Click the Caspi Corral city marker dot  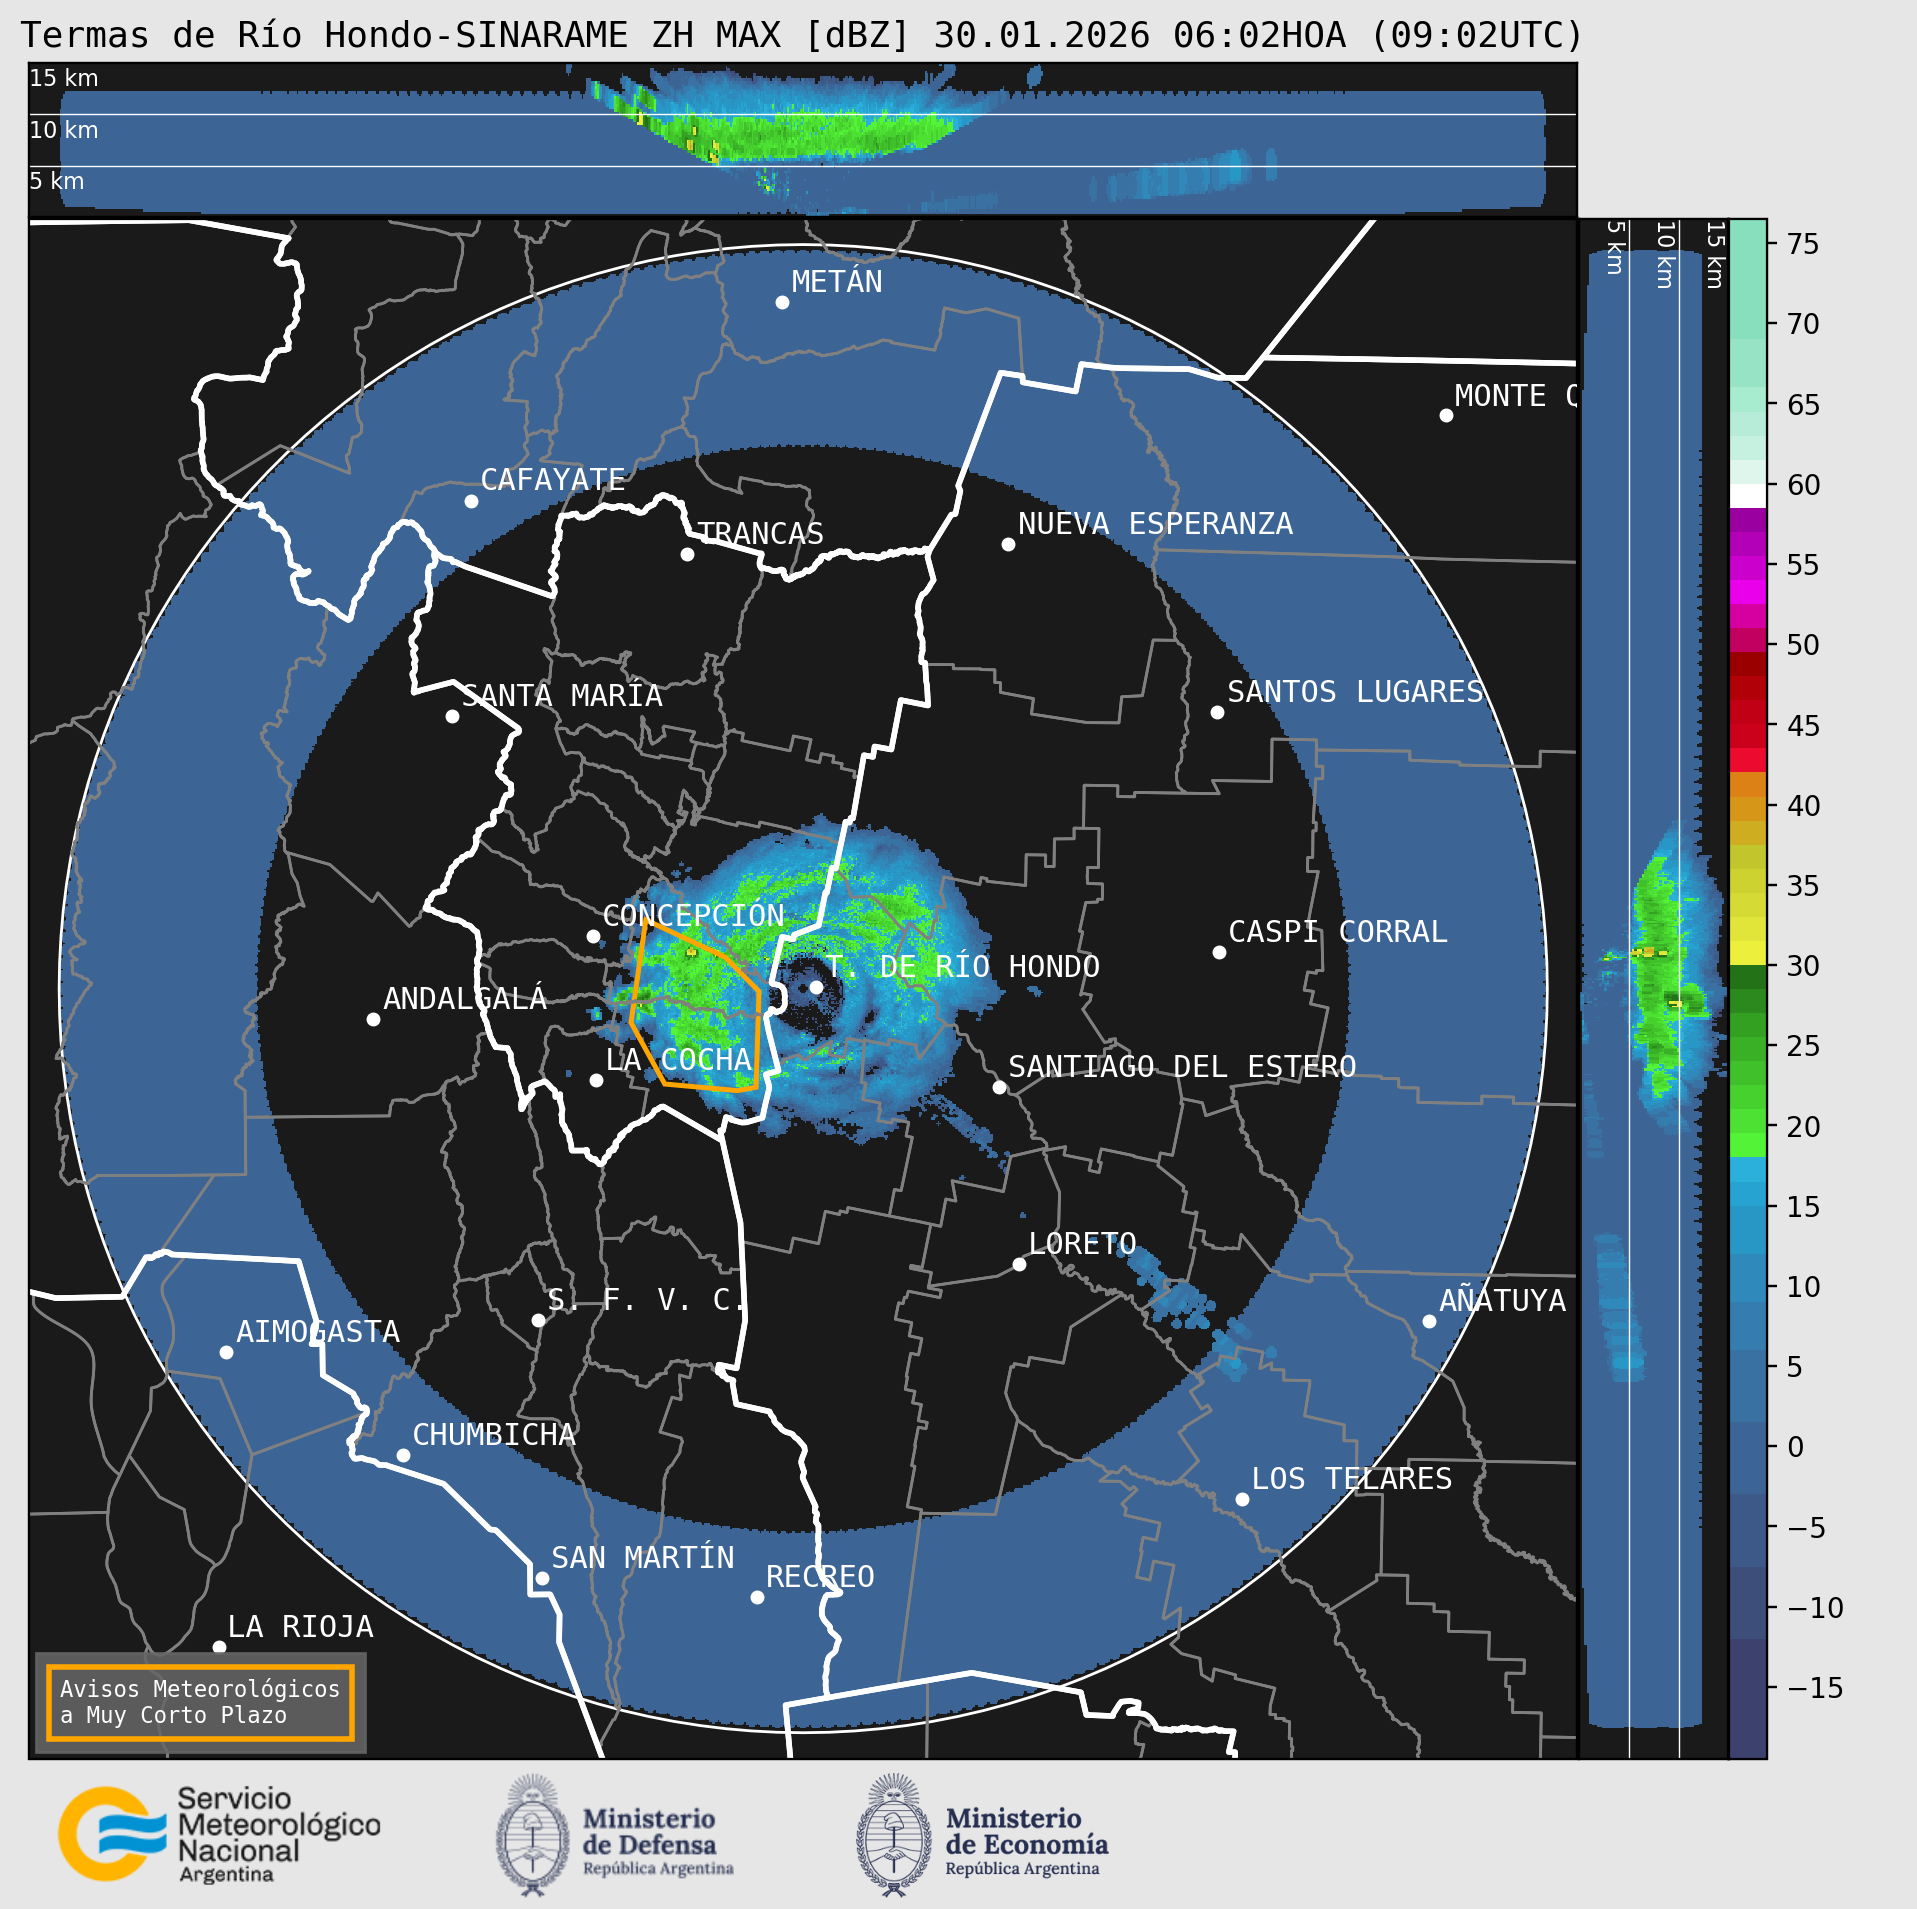[x=1219, y=952]
